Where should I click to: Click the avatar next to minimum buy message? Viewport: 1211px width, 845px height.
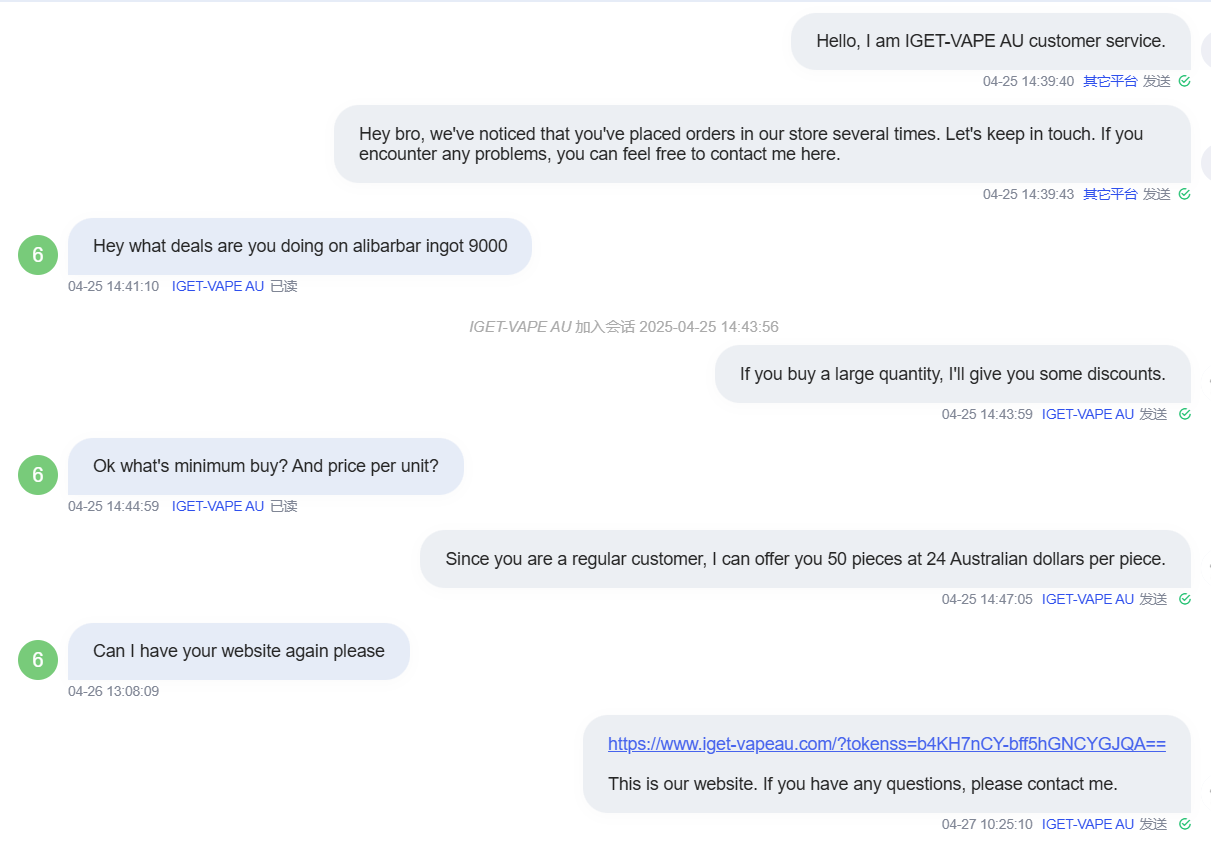[x=38, y=474]
